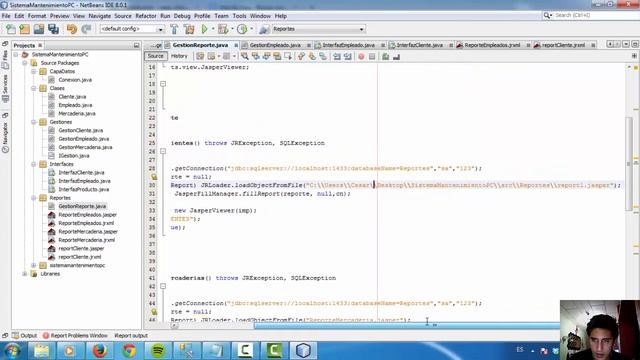Select Conexion.java in project tree
The height and width of the screenshot is (360, 640).
pos(75,80)
